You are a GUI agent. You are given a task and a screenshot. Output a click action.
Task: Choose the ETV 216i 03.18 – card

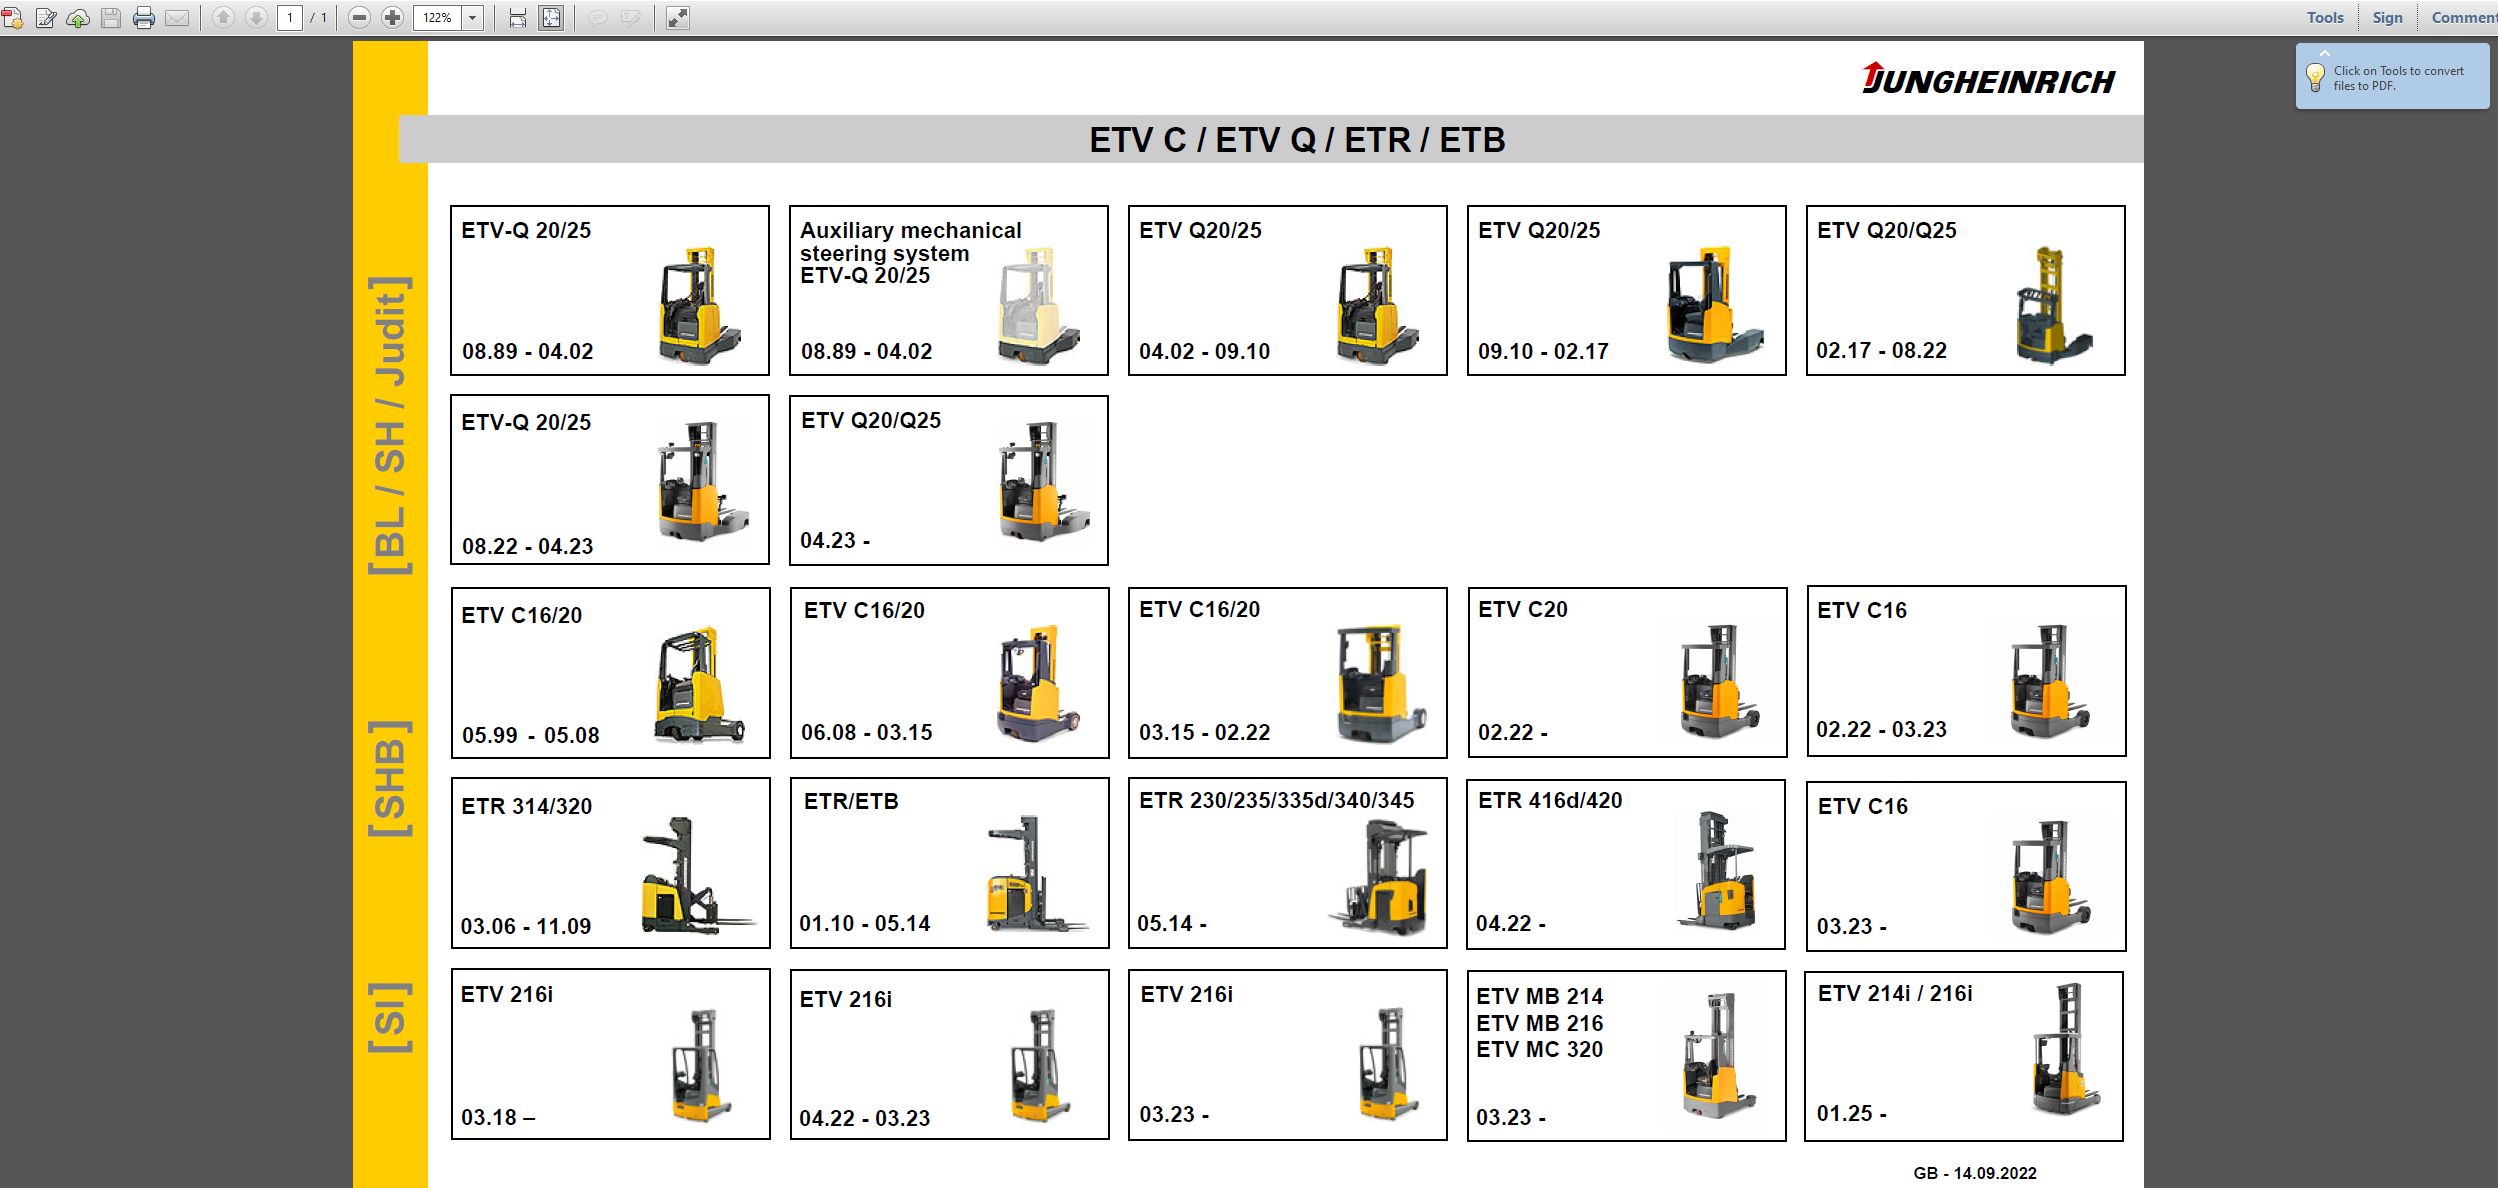pyautogui.click(x=611, y=1054)
